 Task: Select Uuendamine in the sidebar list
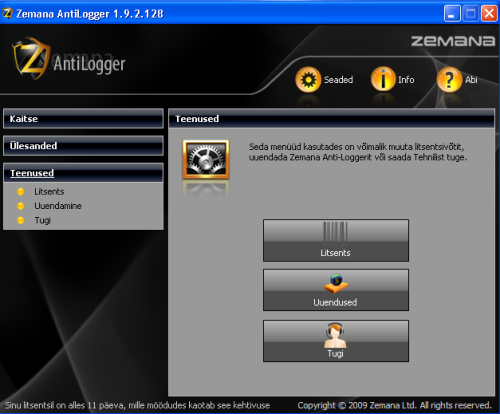pyautogui.click(x=58, y=206)
